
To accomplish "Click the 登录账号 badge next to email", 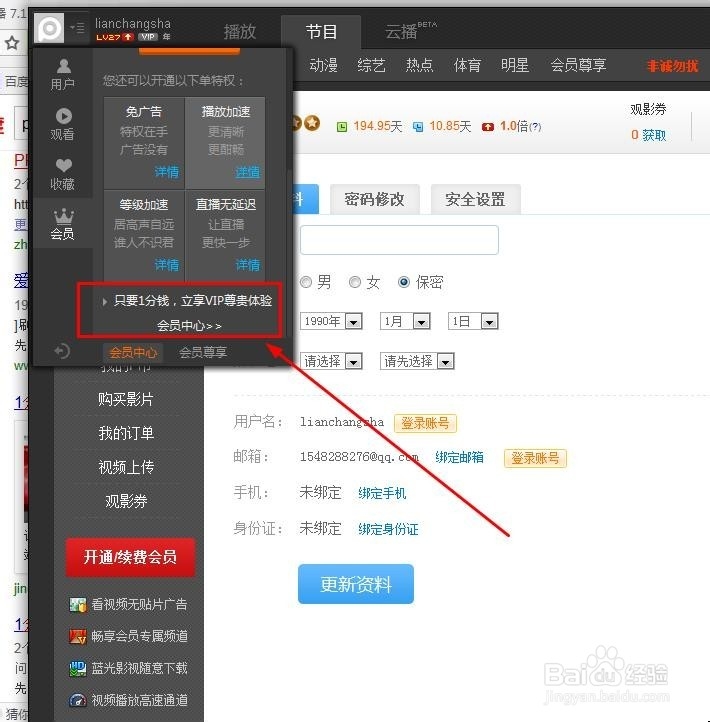I will click(535, 458).
